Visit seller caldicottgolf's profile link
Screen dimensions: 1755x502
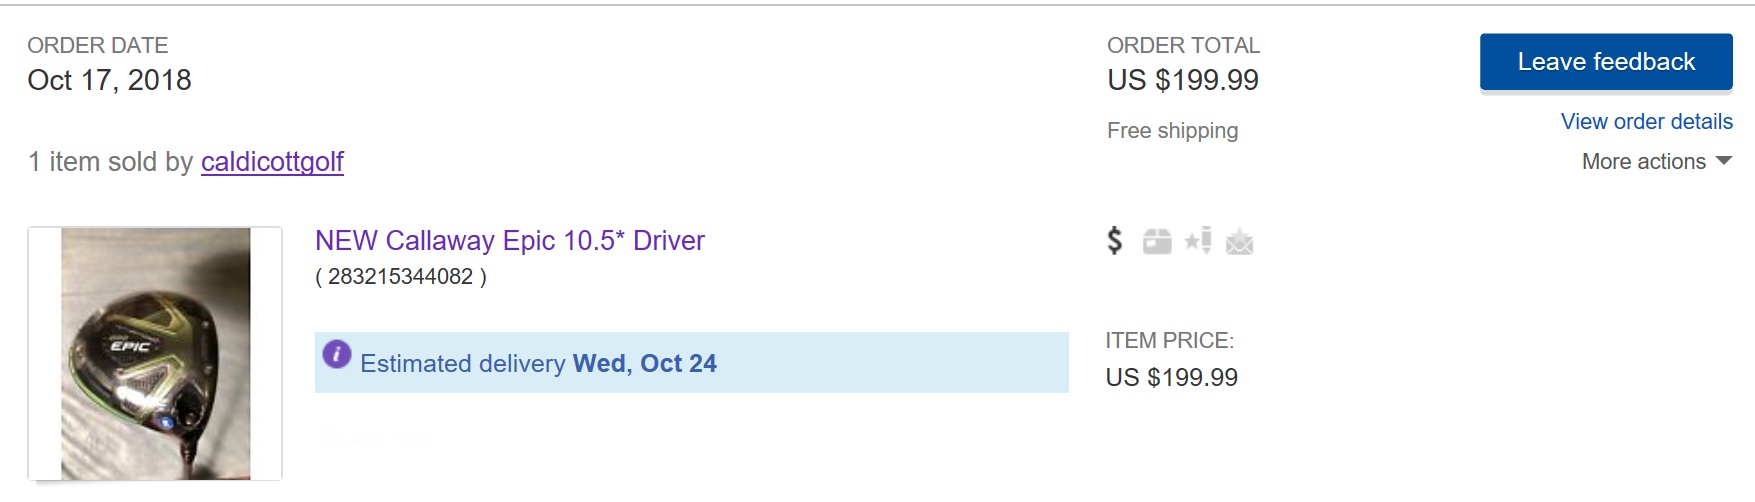272,162
